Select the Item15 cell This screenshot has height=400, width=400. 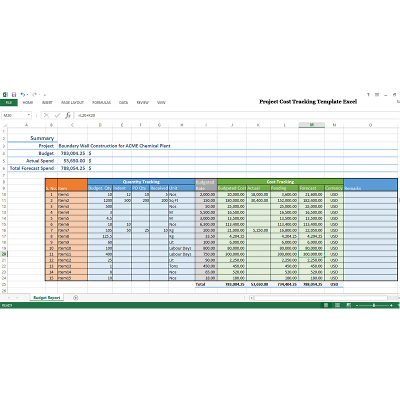(72, 278)
